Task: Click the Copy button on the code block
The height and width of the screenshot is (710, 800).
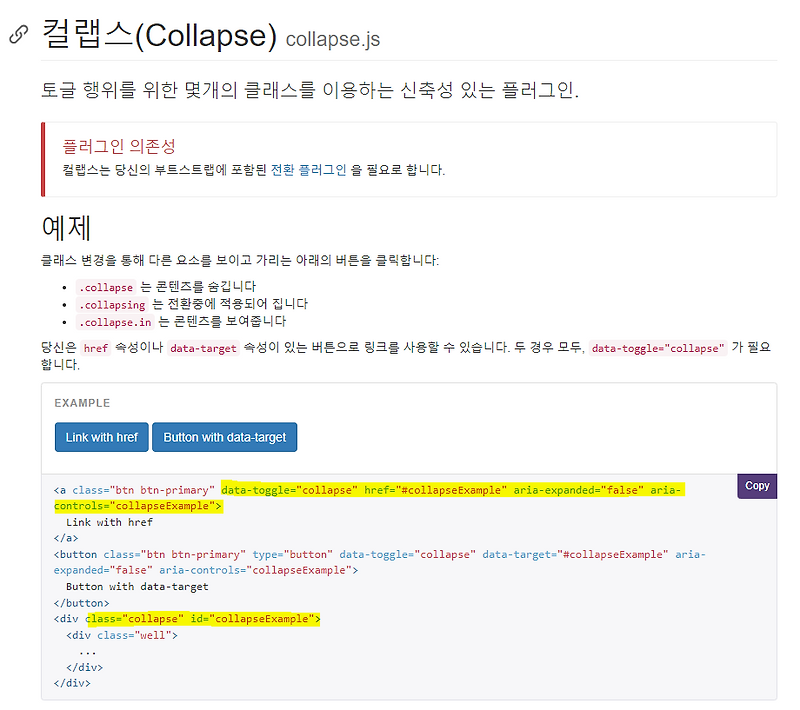Action: (757, 485)
